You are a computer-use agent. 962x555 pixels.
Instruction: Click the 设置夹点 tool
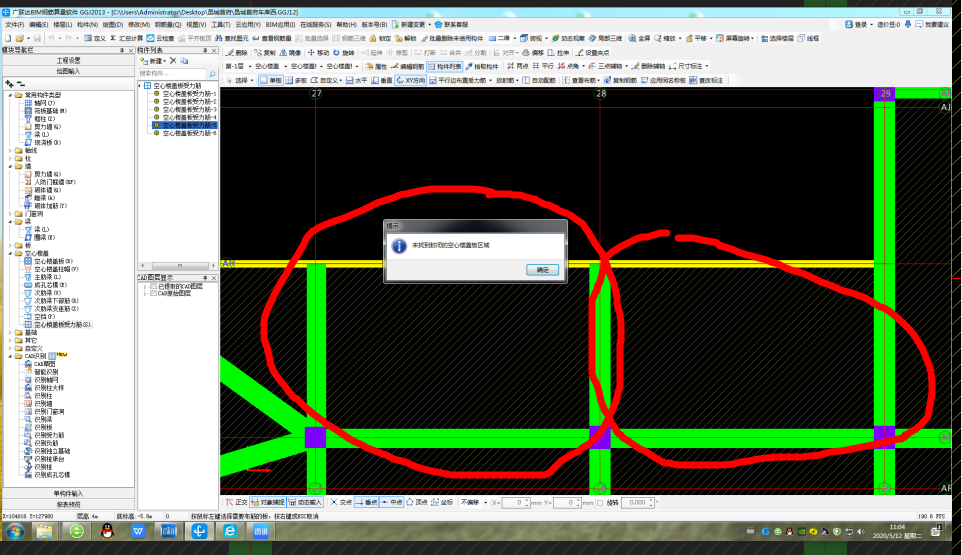593,53
